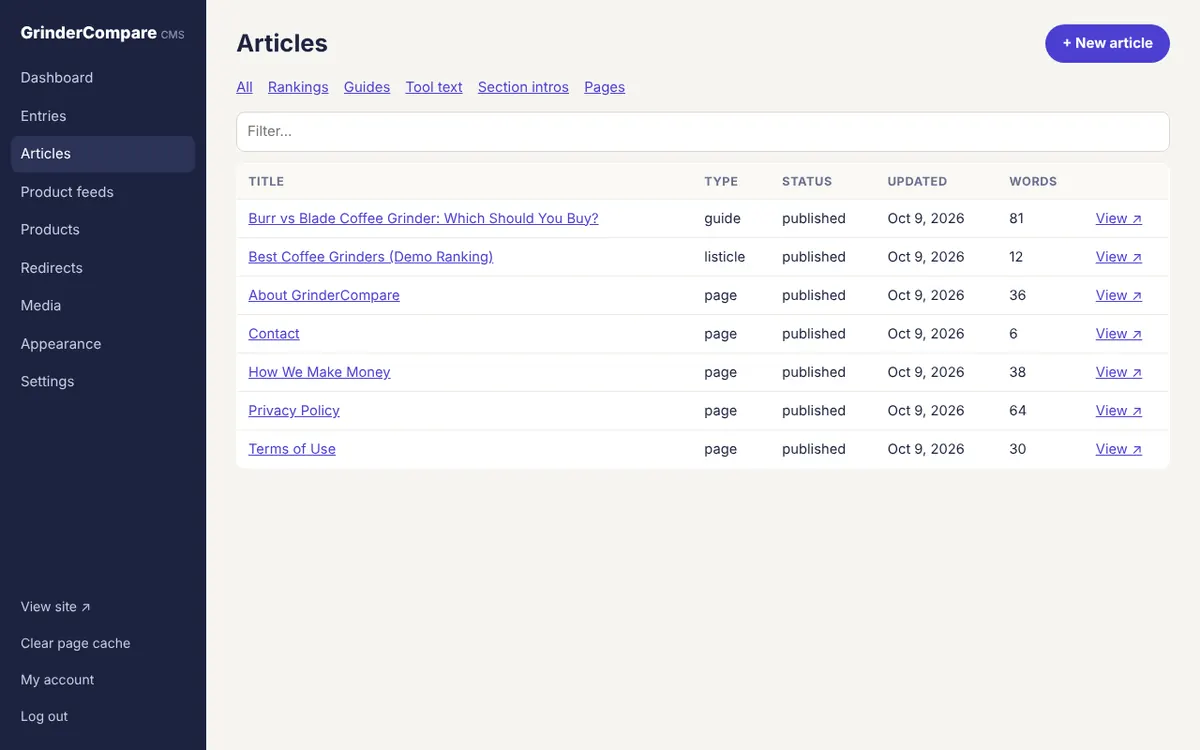Click word count 64 in Privacy Policy row
1200x750 pixels.
[x=1018, y=411]
